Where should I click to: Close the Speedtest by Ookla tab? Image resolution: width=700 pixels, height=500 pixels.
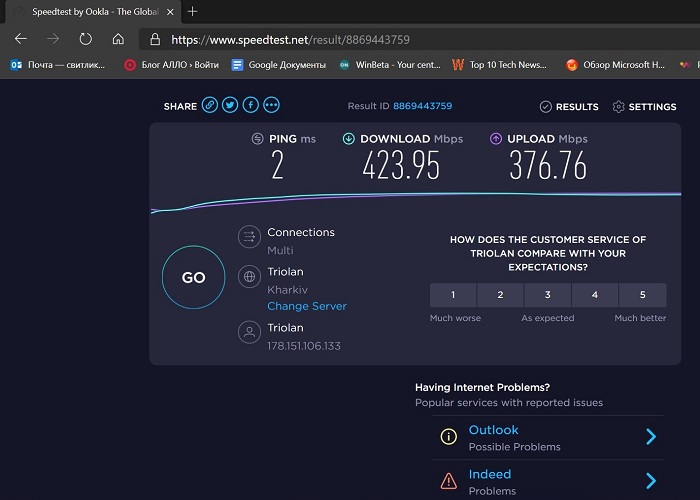[170, 12]
